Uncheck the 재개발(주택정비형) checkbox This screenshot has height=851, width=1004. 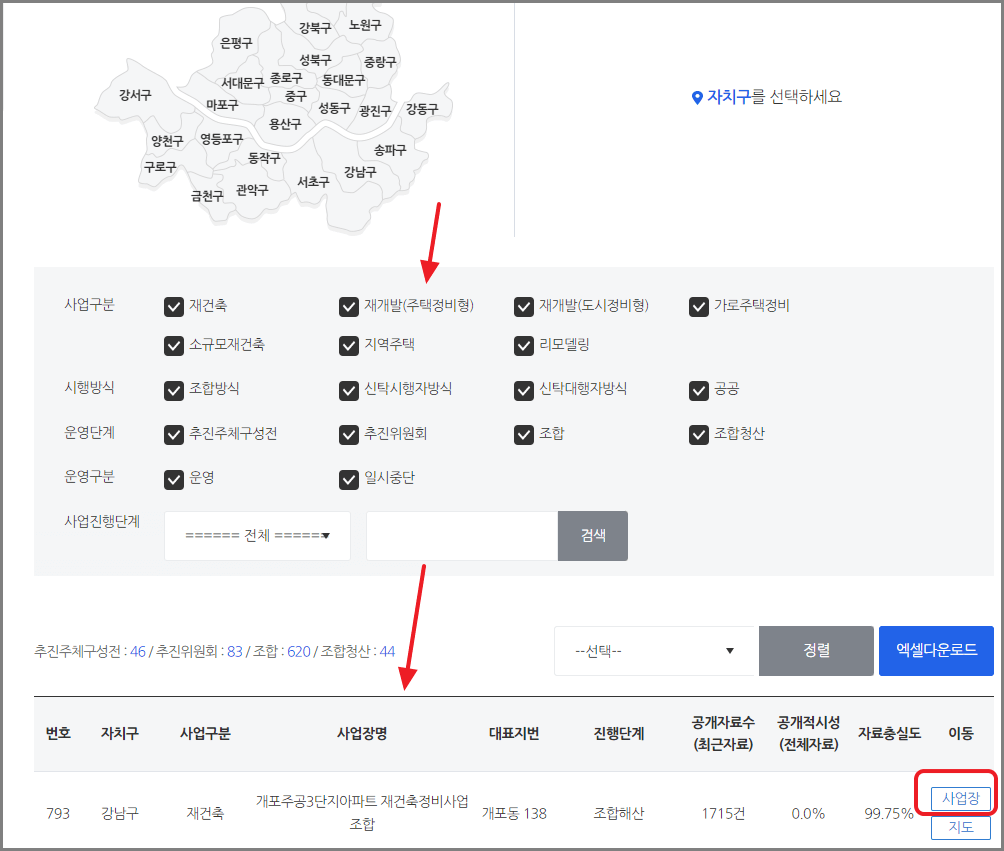click(348, 306)
